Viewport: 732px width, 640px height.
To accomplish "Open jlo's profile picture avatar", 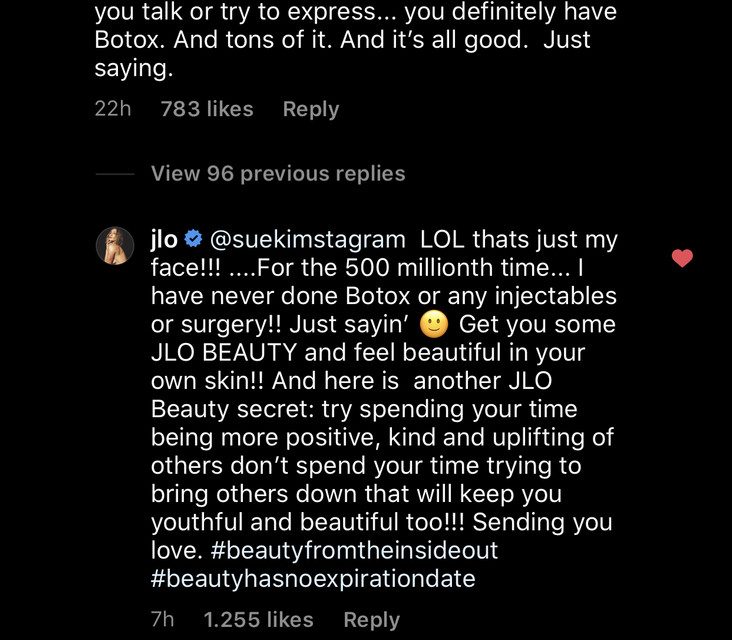I will point(115,245).
